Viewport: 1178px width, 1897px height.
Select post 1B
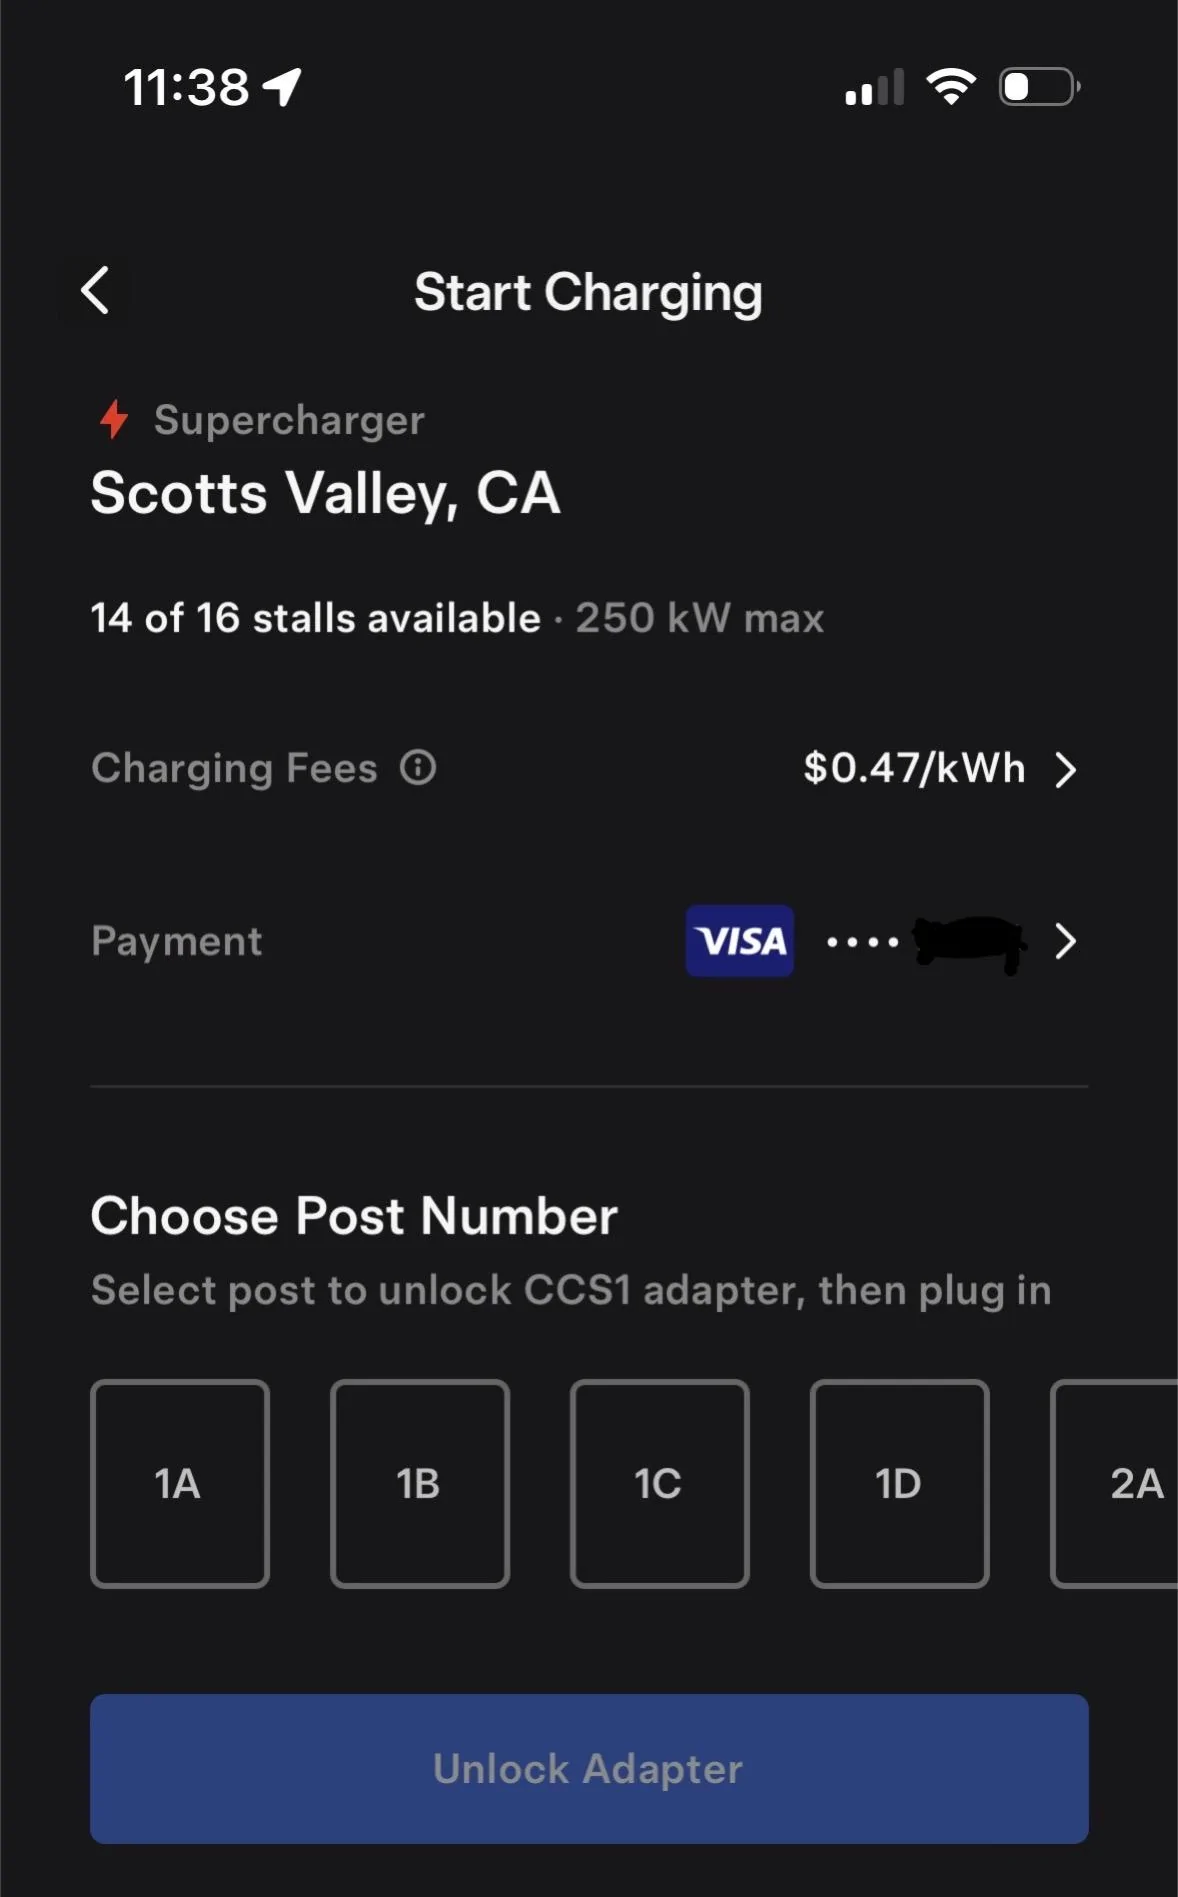click(x=420, y=1483)
